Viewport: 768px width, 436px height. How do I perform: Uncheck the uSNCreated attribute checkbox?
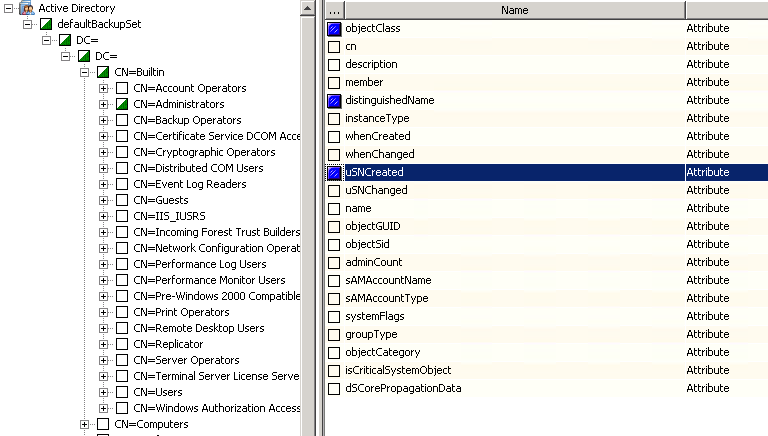pos(334,172)
